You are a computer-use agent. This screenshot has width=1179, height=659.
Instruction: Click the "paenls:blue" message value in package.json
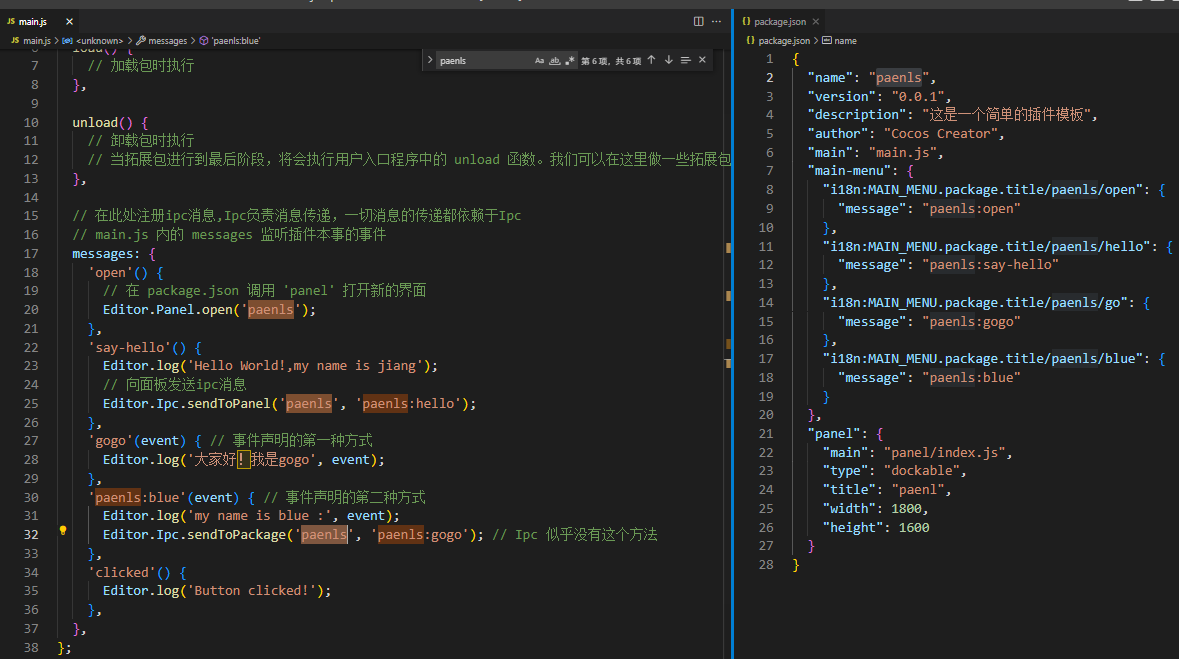tap(971, 378)
